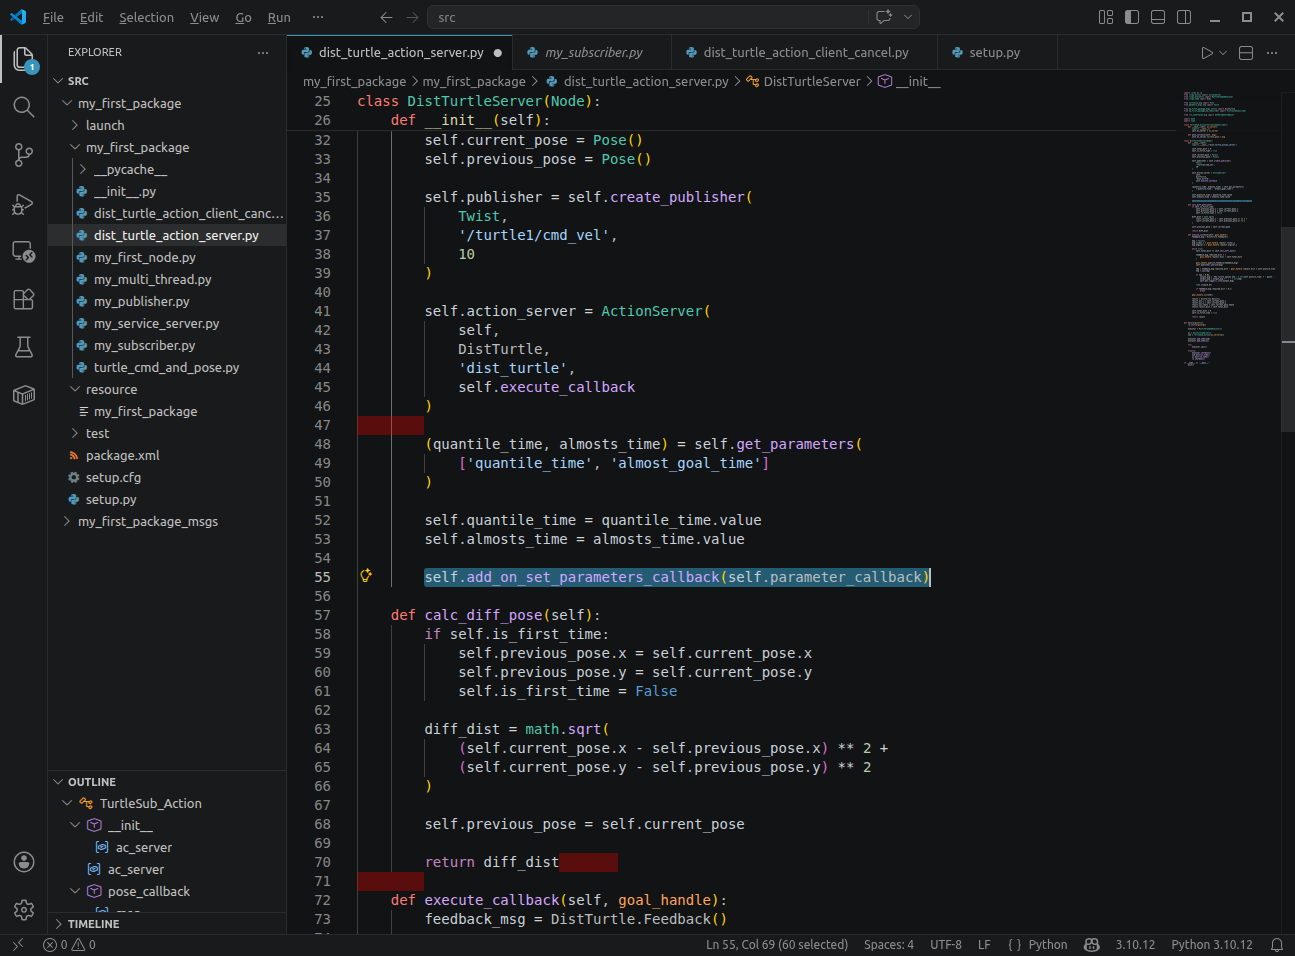Screen dimensions: 1295x956
Task: Open the Search view icon
Action: coord(24,107)
